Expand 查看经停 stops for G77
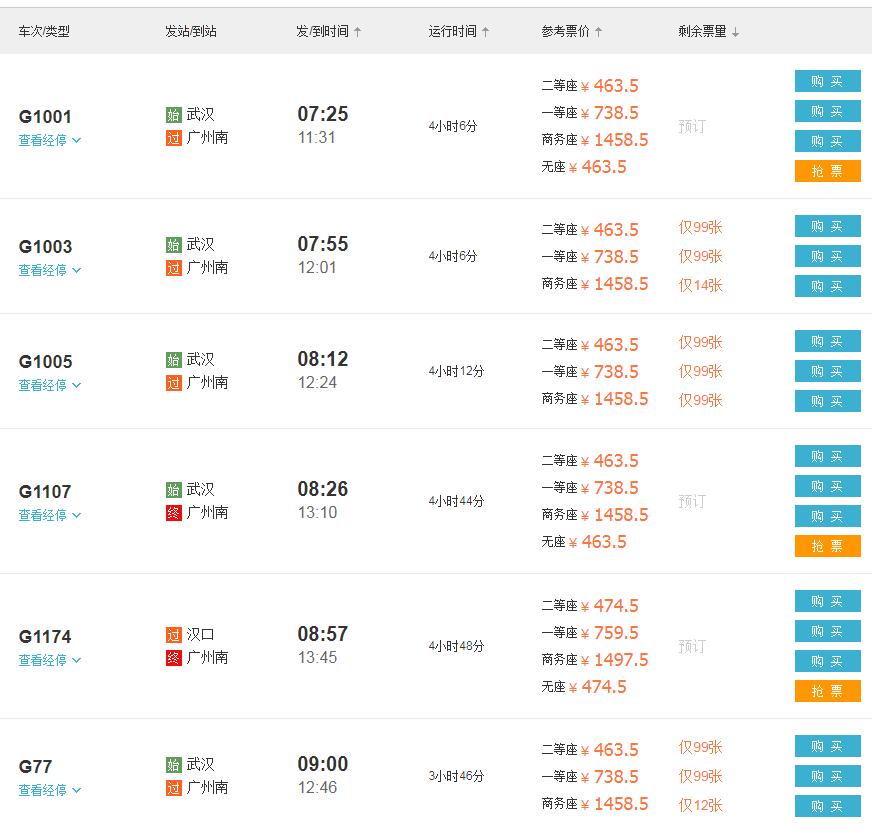This screenshot has width=872, height=833. pos(49,790)
